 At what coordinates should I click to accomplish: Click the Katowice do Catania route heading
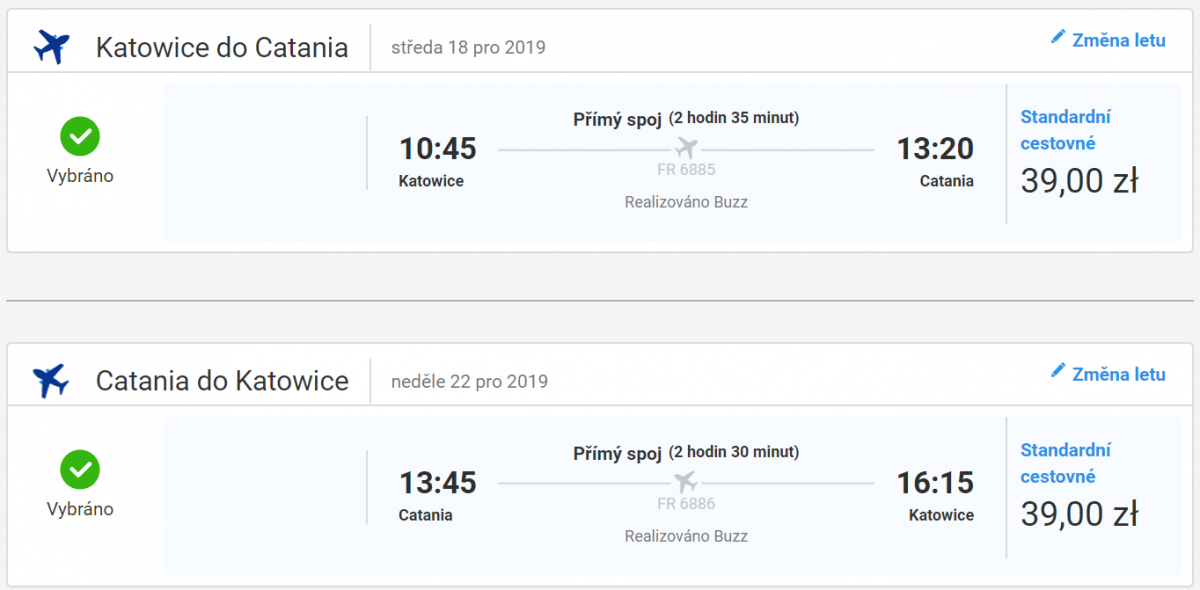pos(222,47)
